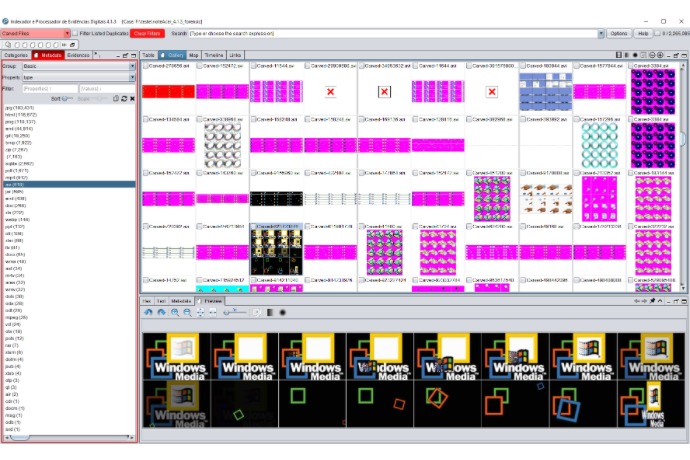This screenshot has height=460, width=690.
Task: Switch viewer to the Hex tab
Action: 147,301
